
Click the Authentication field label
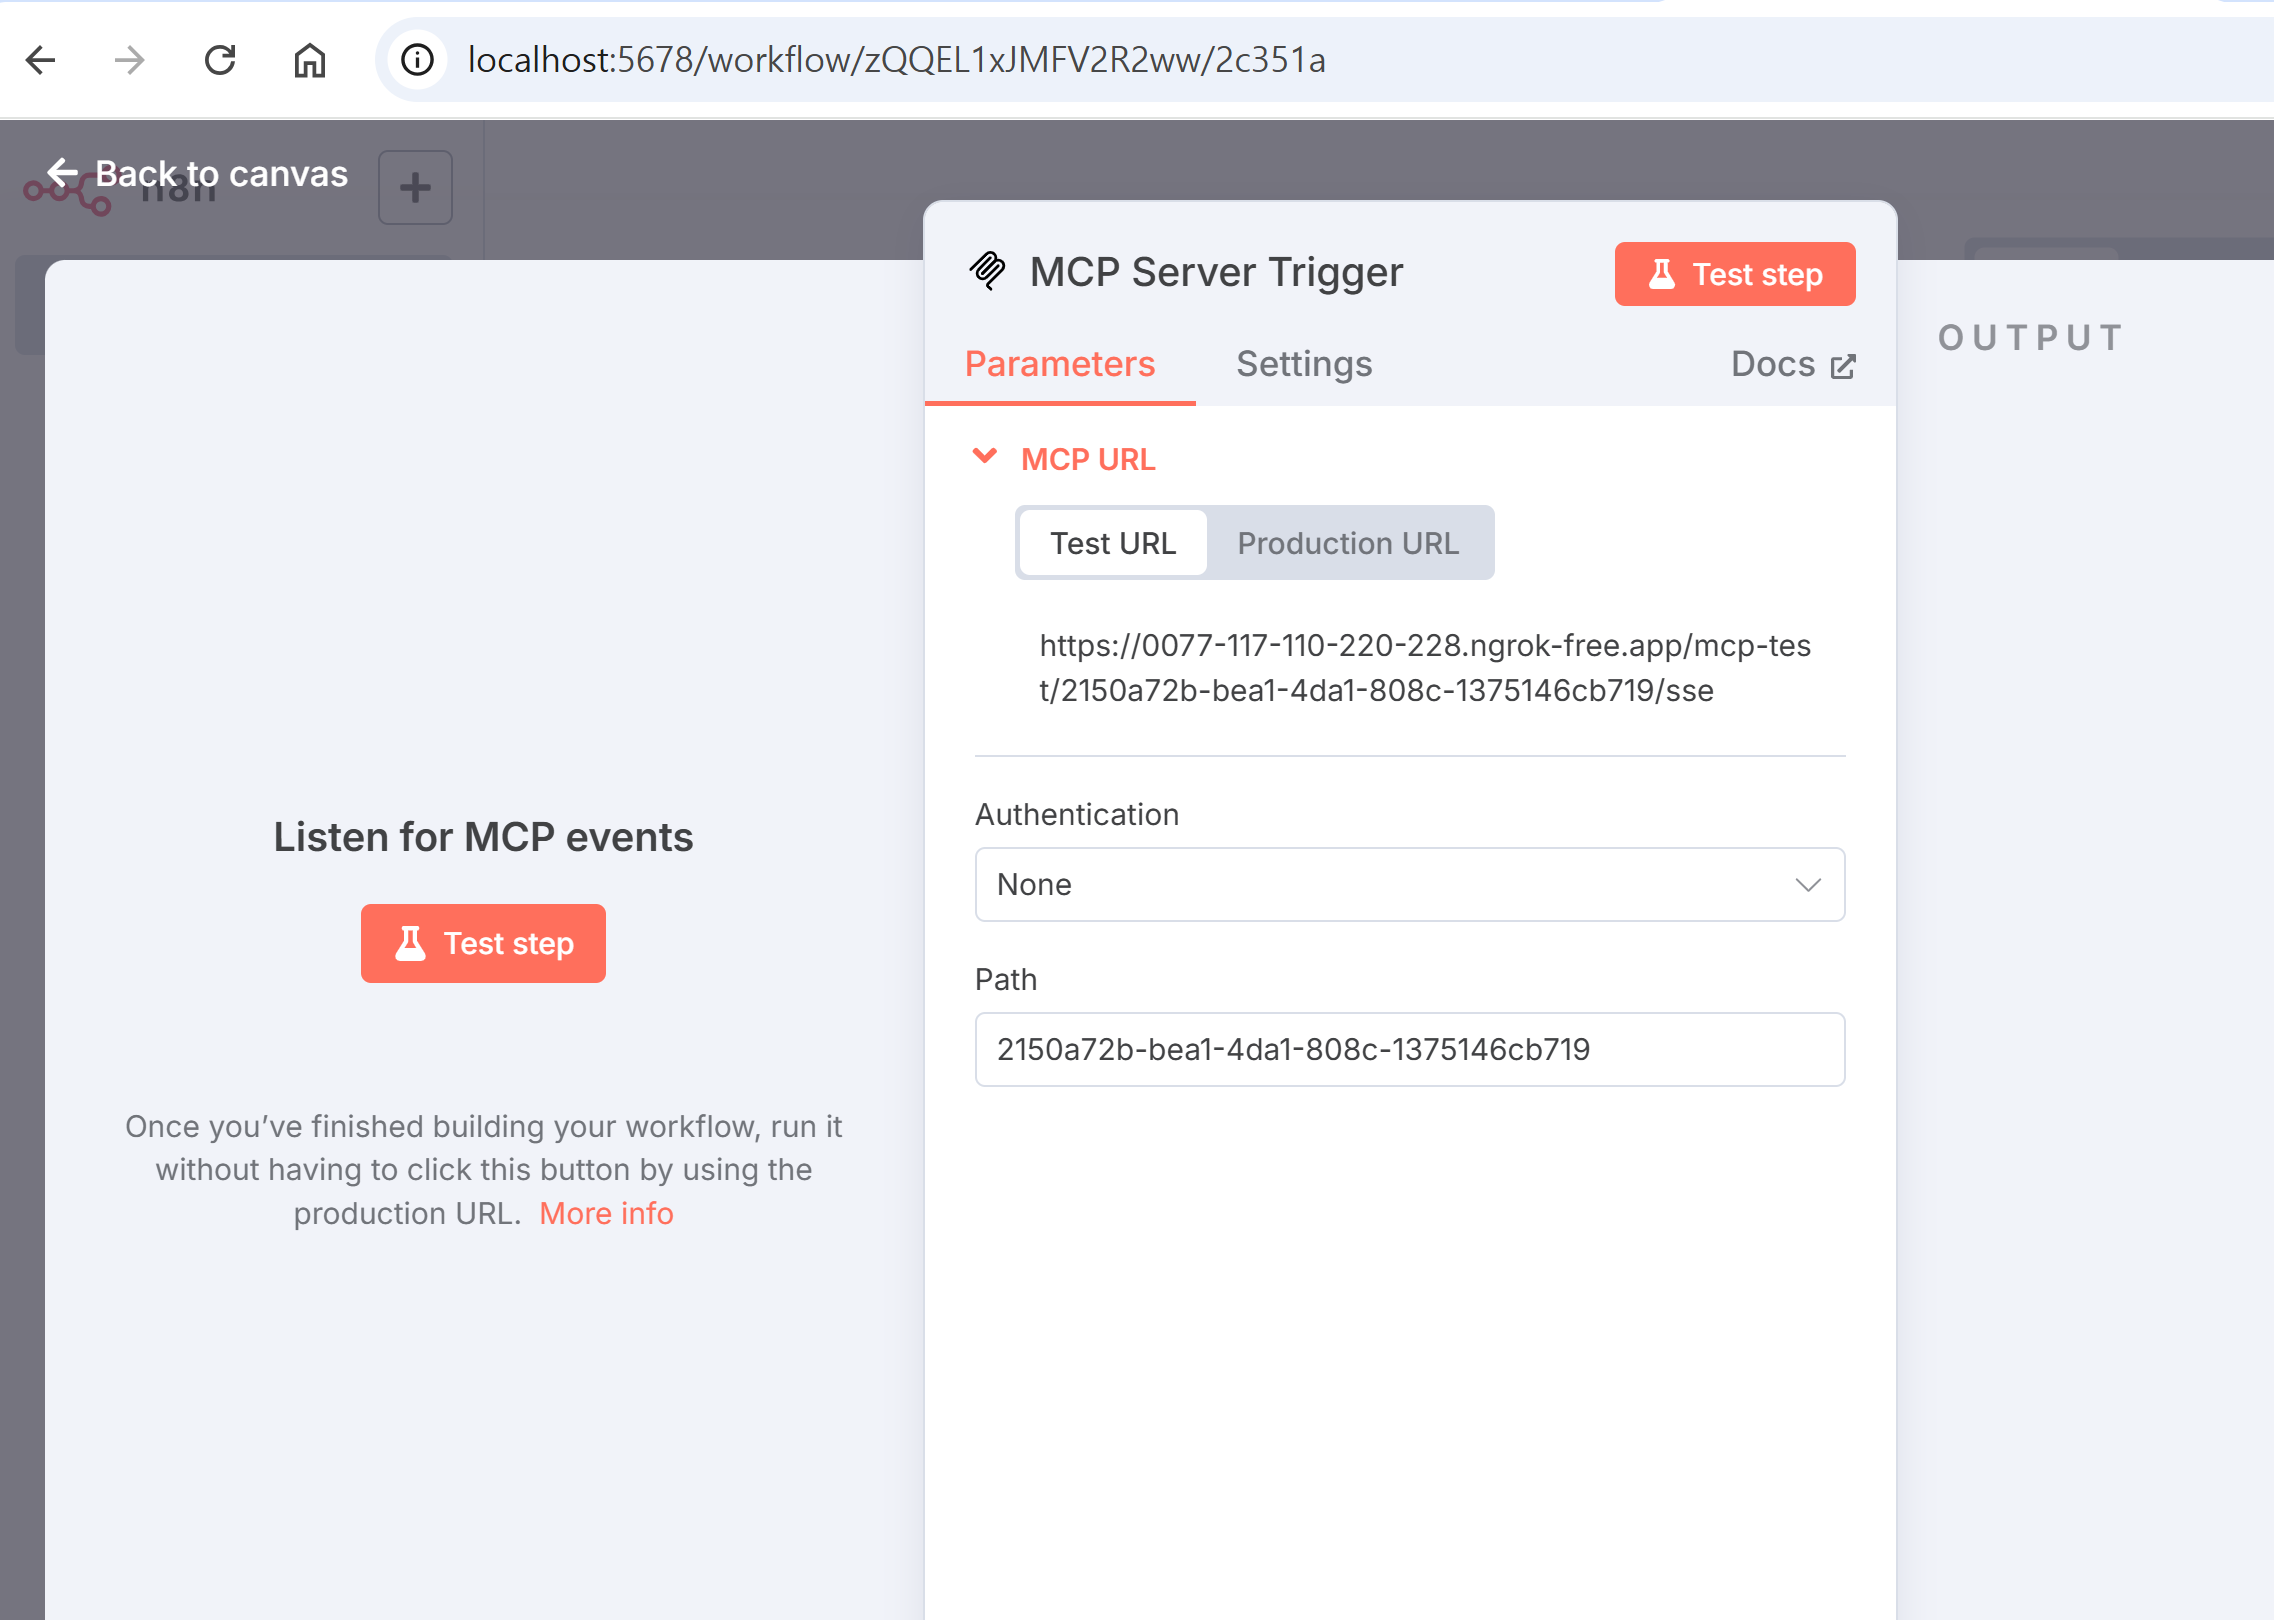click(x=1077, y=814)
